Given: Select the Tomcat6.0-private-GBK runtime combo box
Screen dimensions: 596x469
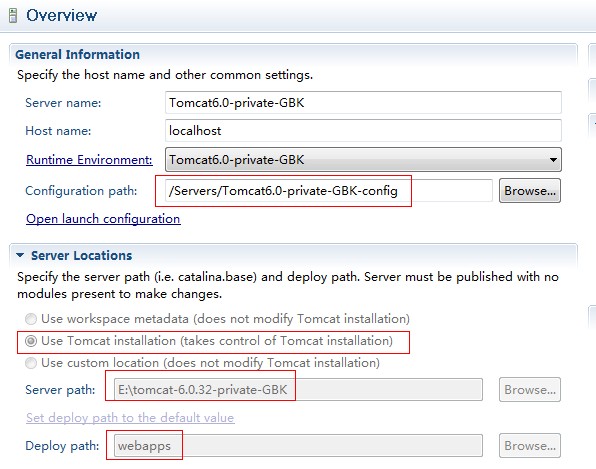Looking at the screenshot, I should (x=363, y=160).
